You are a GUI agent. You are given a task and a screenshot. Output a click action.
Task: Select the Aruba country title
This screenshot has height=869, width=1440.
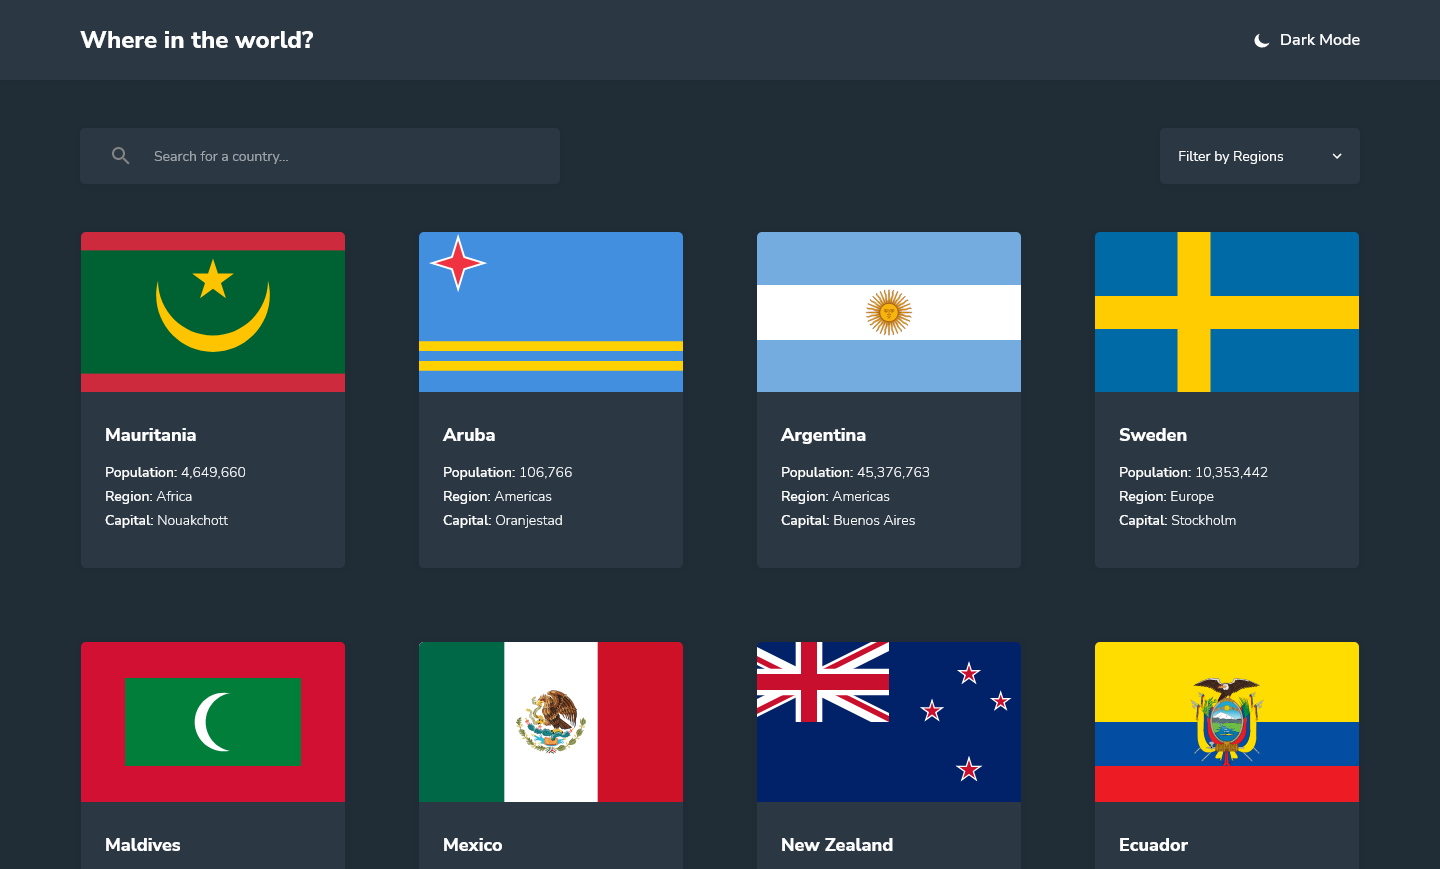[x=469, y=435]
